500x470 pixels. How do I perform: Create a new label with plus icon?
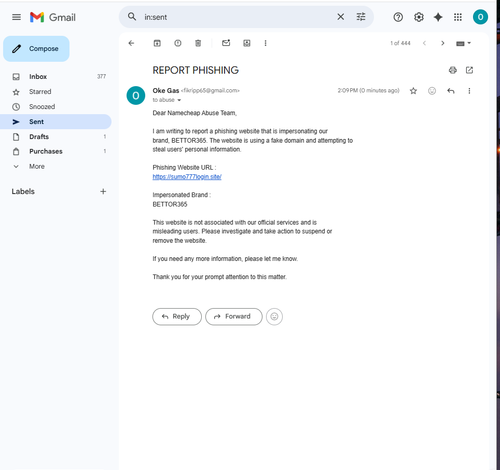[x=103, y=191]
